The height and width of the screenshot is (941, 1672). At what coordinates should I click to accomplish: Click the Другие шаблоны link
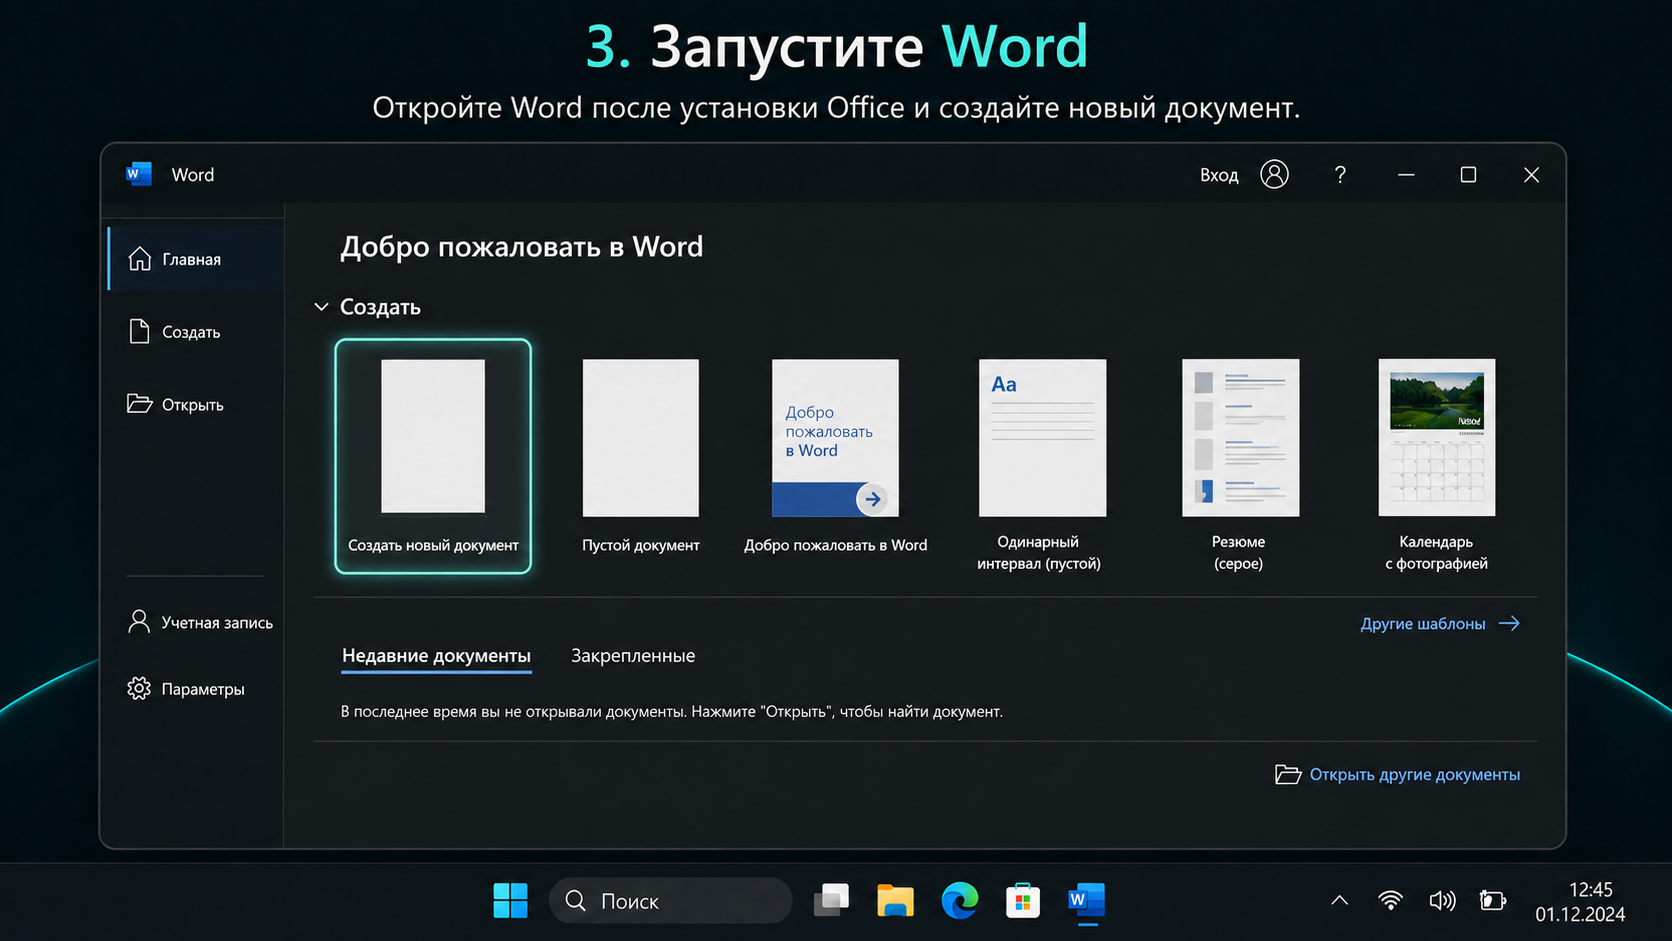pos(1440,624)
